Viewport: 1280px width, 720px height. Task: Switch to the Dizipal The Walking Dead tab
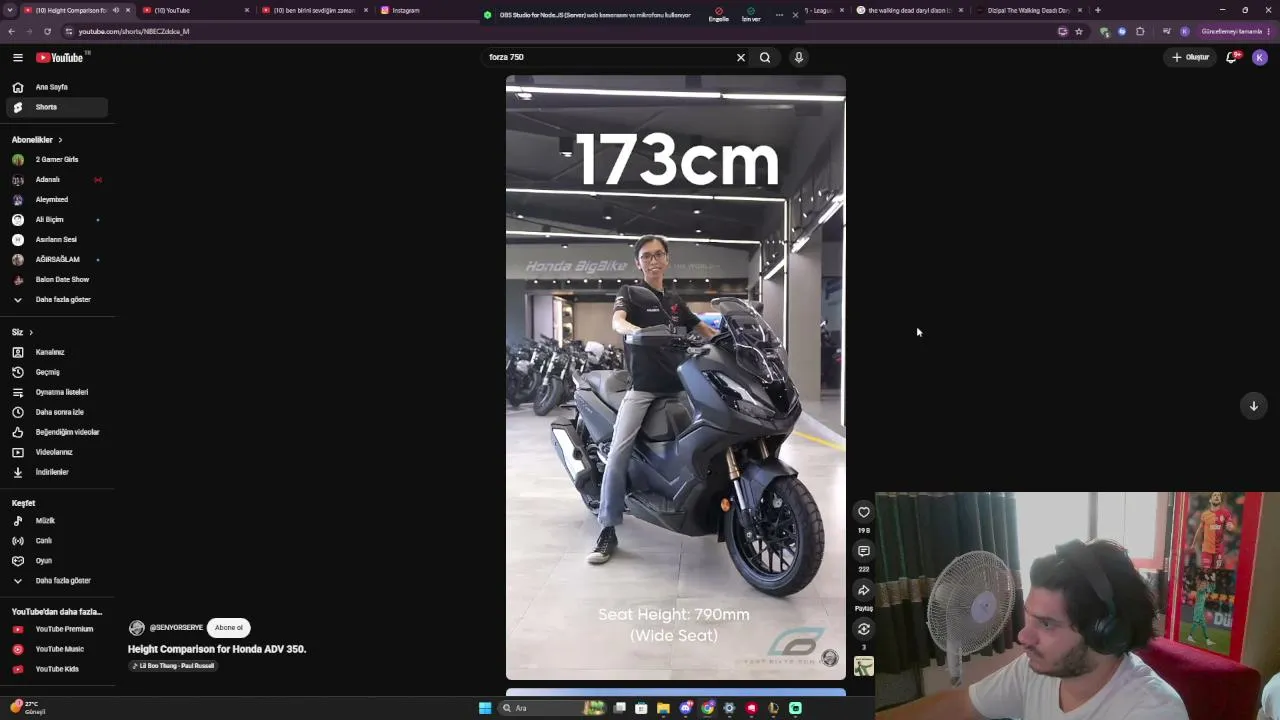pyautogui.click(x=1028, y=10)
